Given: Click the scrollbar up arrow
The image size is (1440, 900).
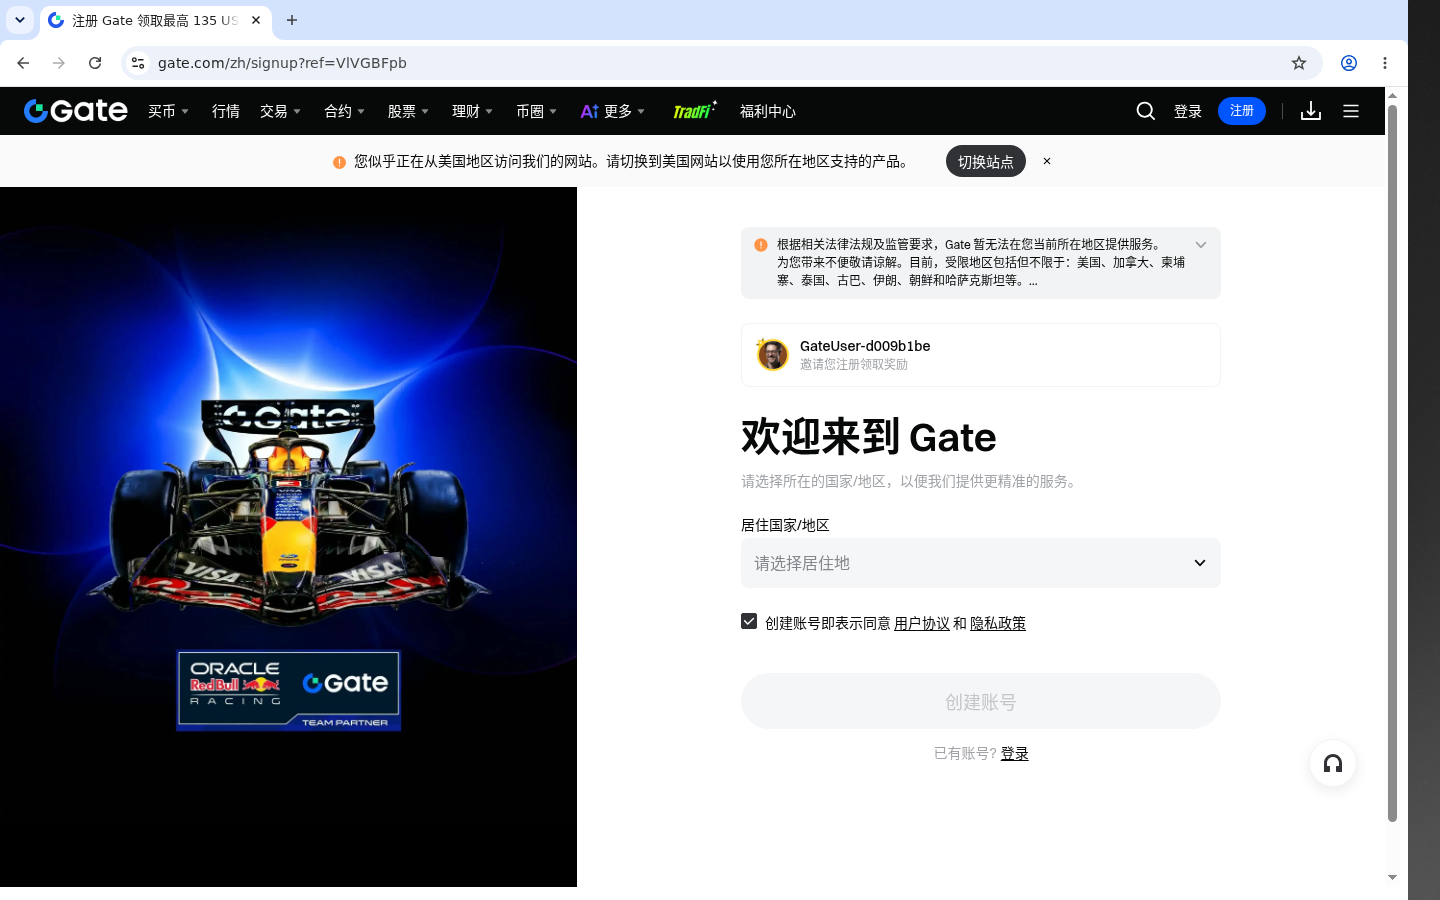Looking at the screenshot, I should (1392, 95).
